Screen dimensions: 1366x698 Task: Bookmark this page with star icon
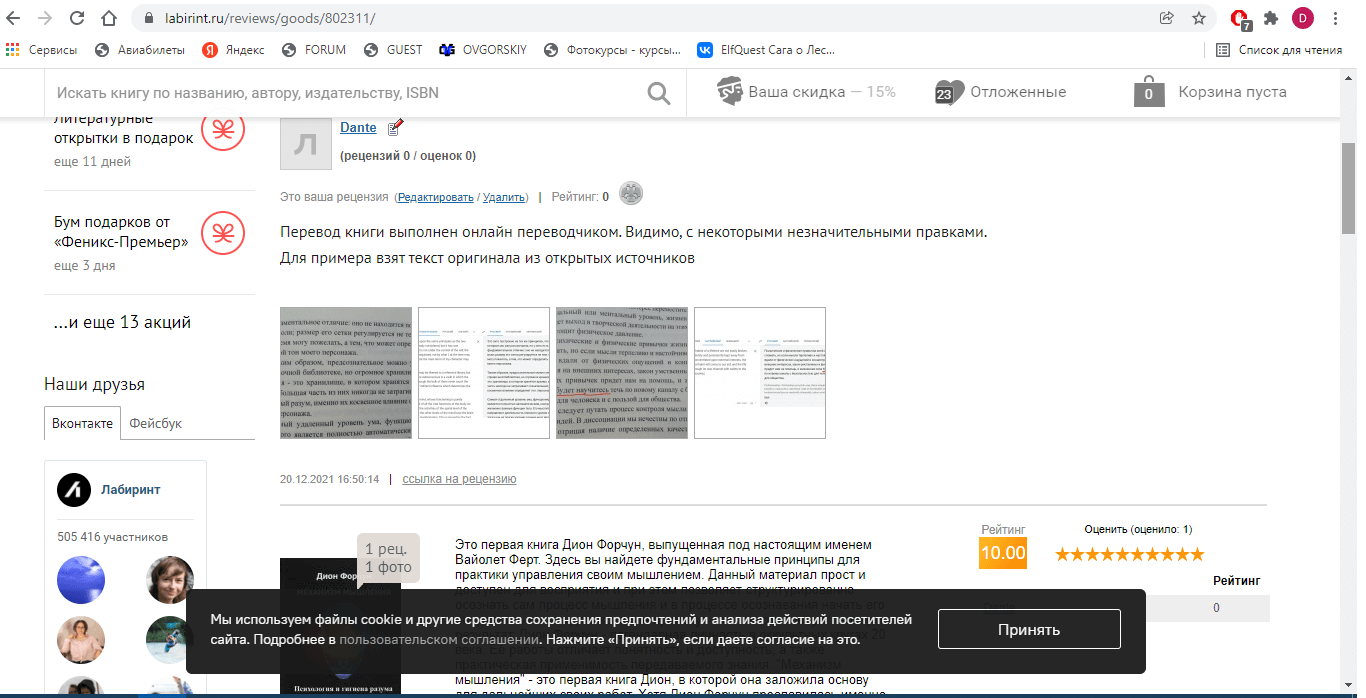click(1198, 18)
